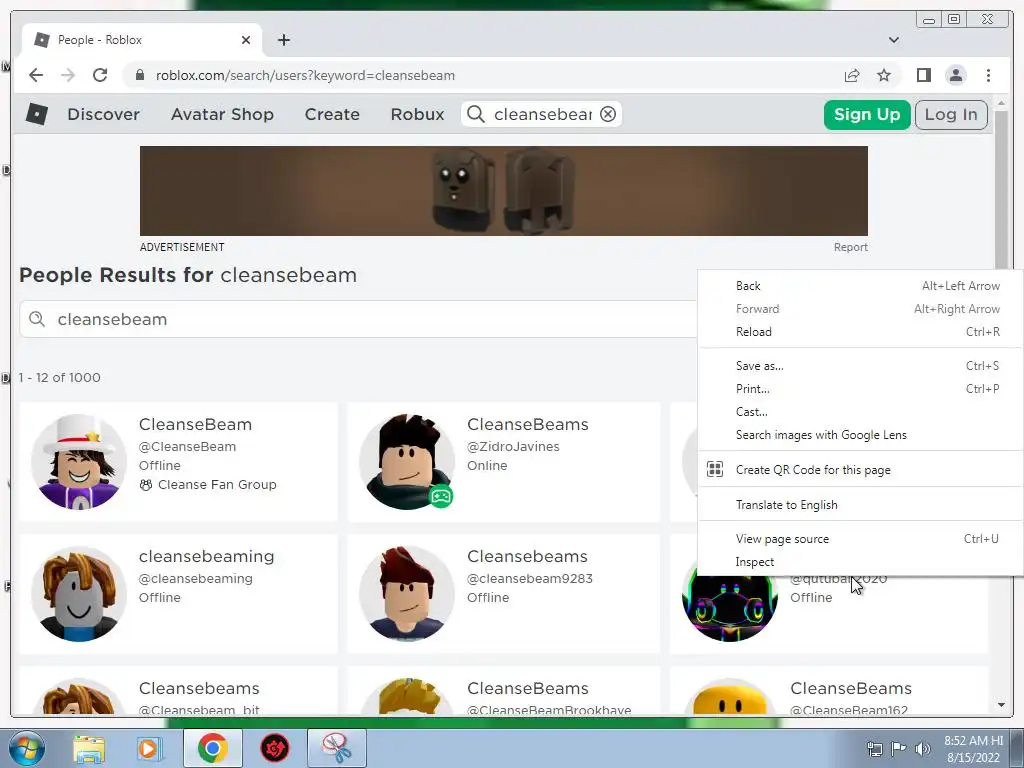Click the browser back arrow
This screenshot has width=1024, height=768.
point(36,75)
